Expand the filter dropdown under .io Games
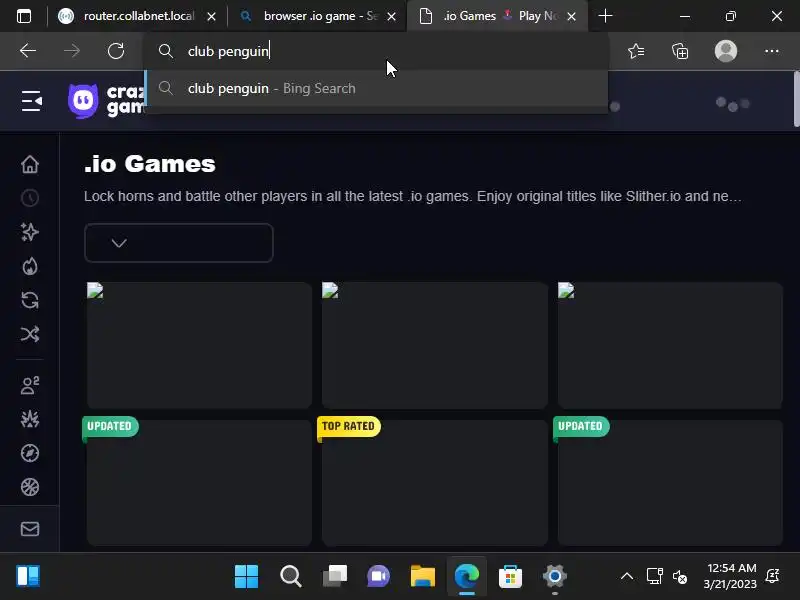 pyautogui.click(x=179, y=243)
